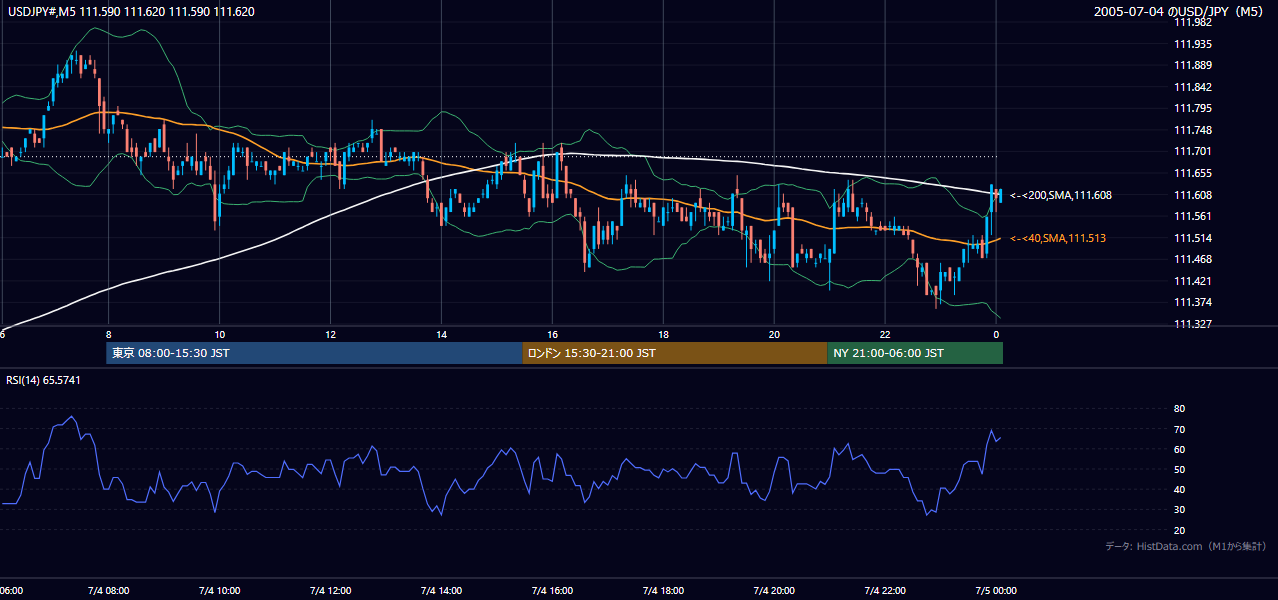Click the bottom date label 7/4 12:00
The width and height of the screenshot is (1278, 600).
(330, 591)
